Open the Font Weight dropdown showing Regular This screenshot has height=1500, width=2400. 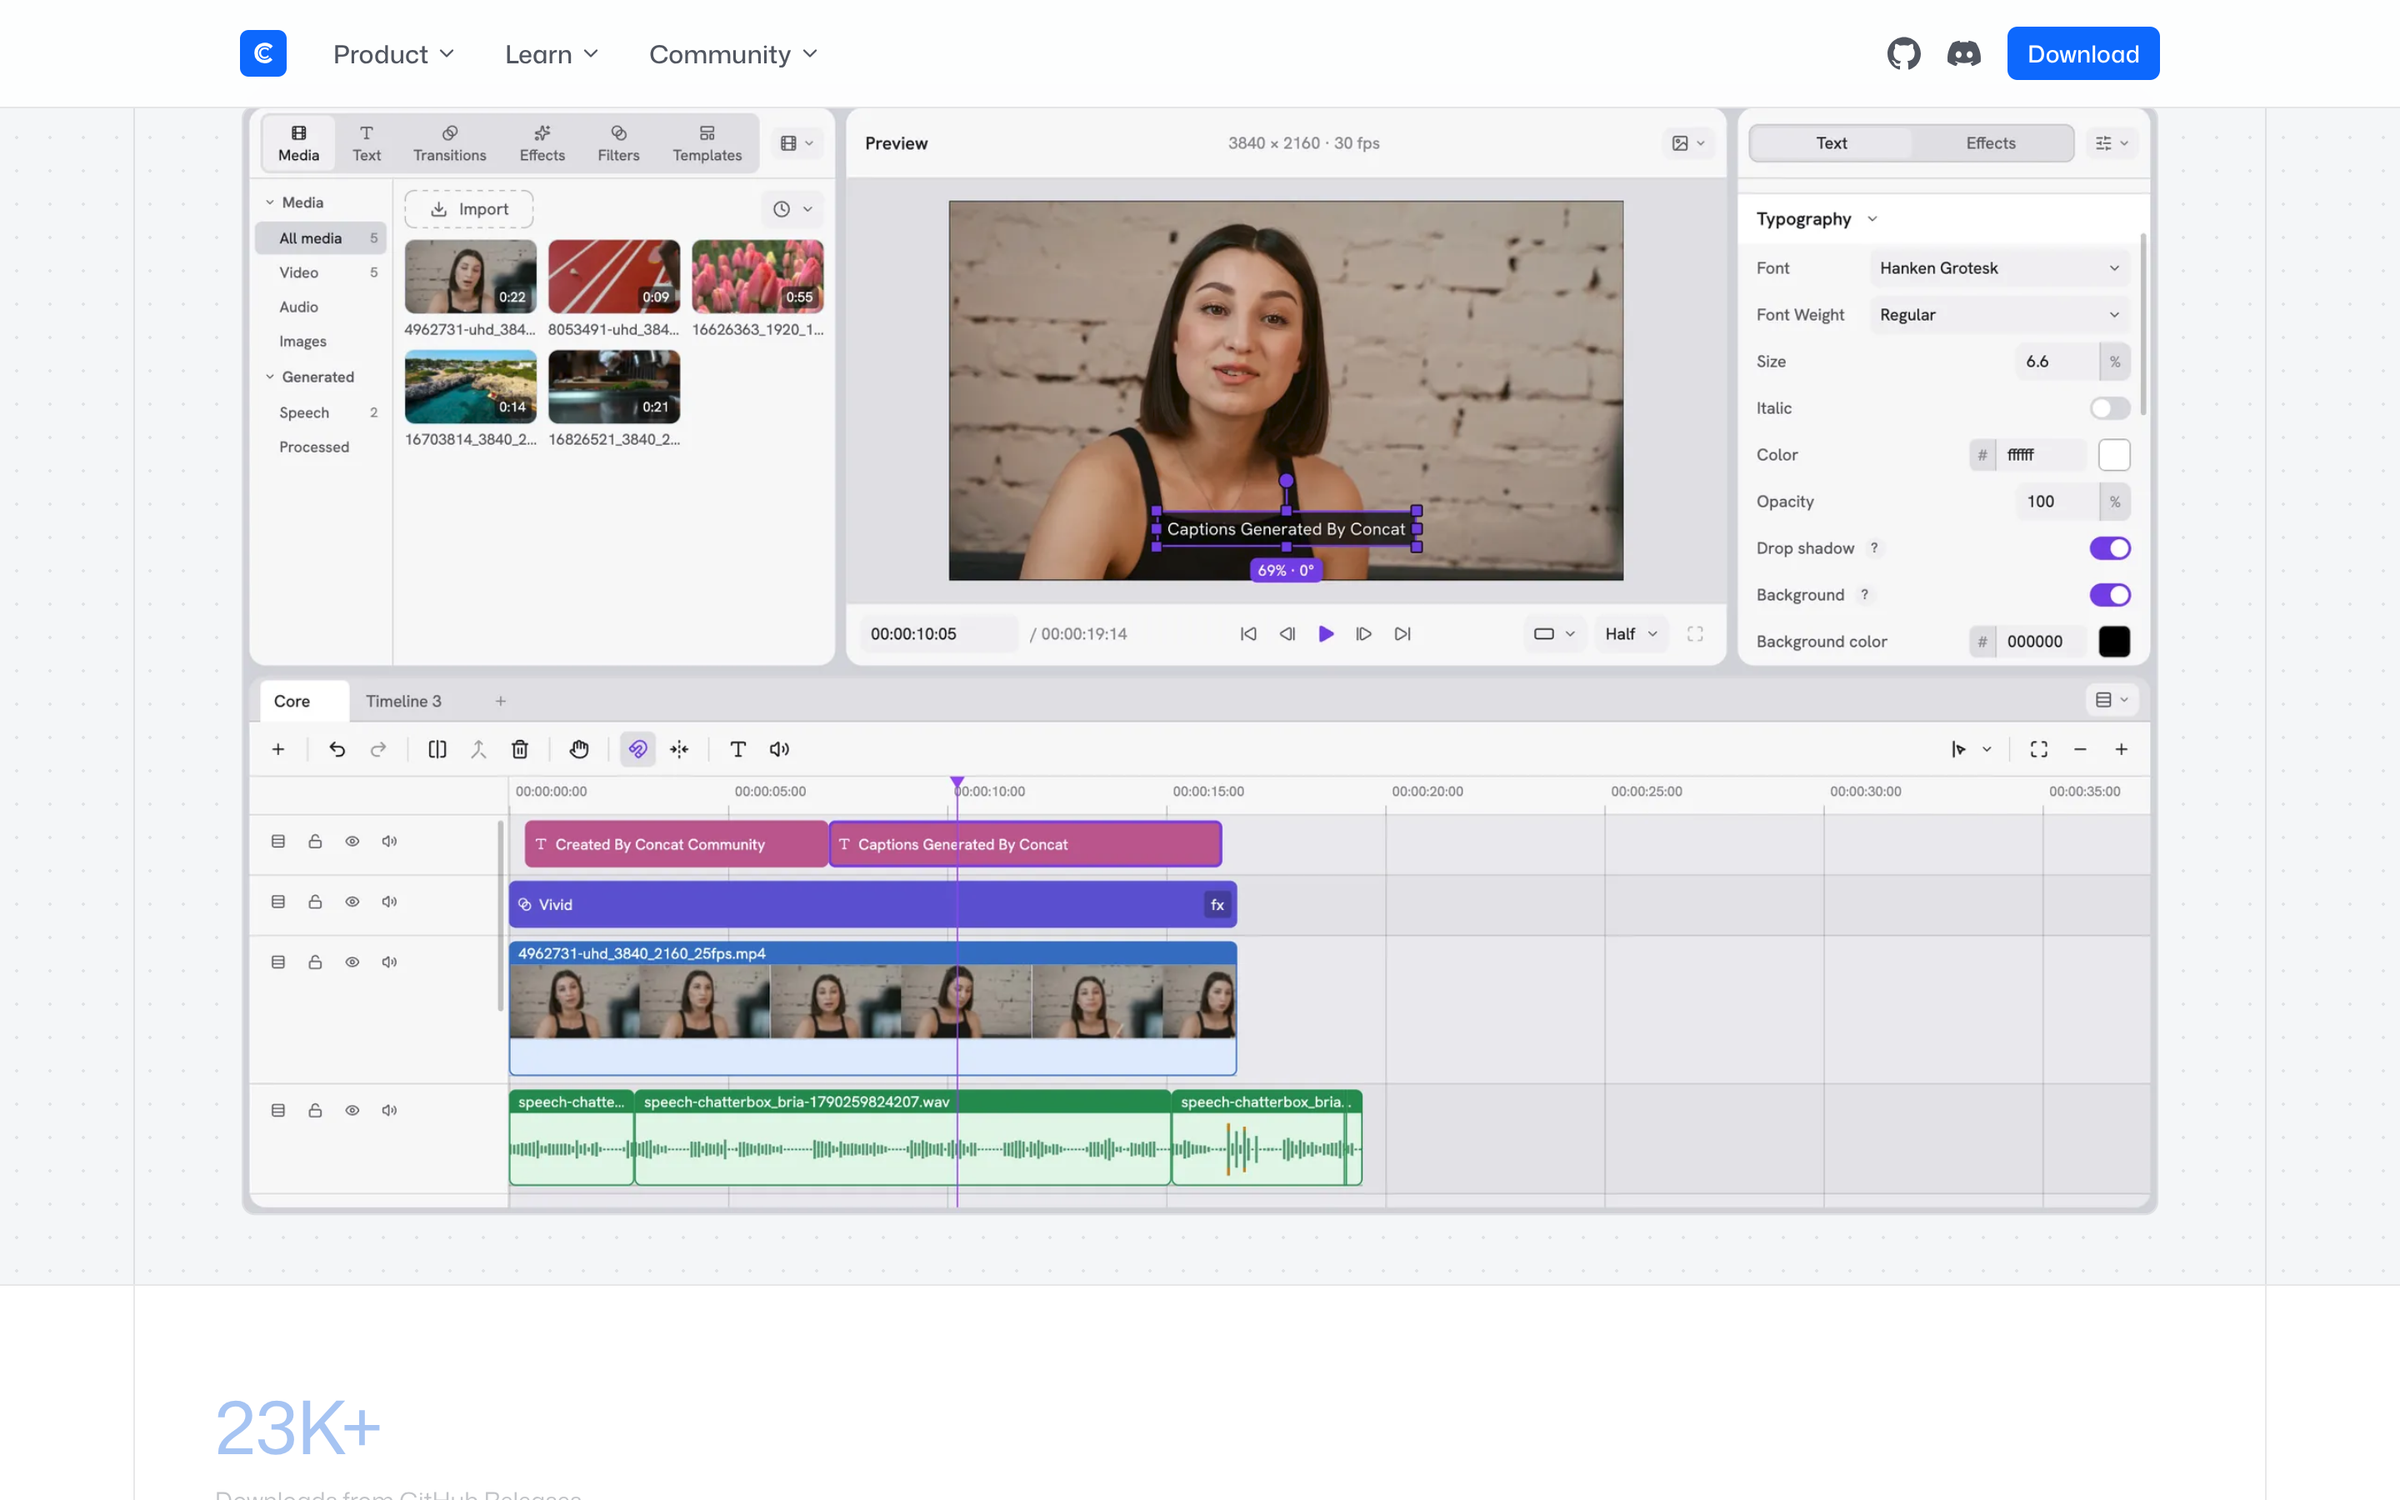[x=1999, y=315]
